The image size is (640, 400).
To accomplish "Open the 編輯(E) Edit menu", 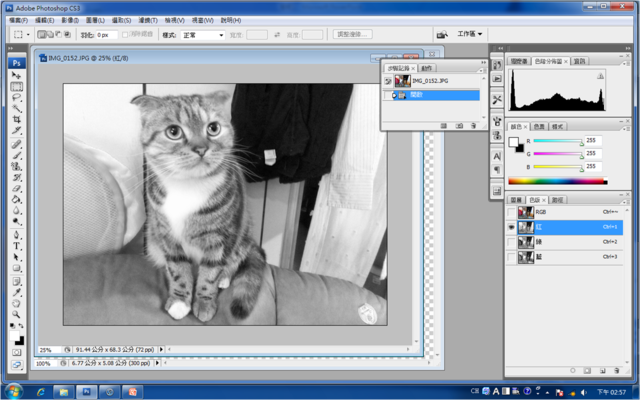I will [x=44, y=20].
